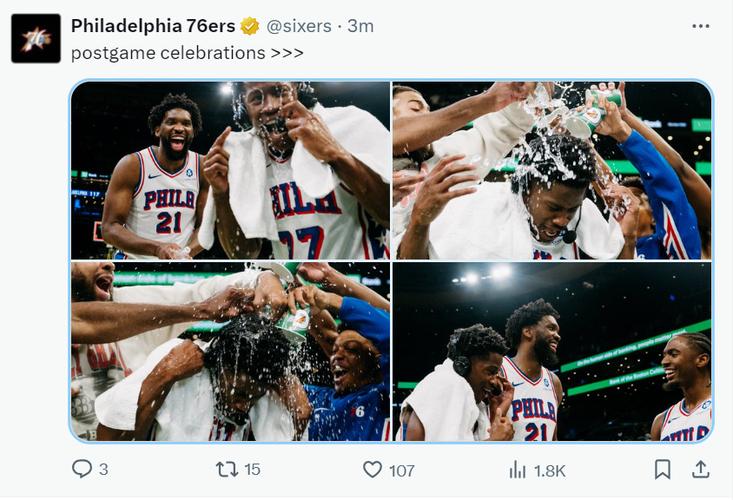
Task: Repost the tweet via the retweet arrows icon
Action: [227, 469]
